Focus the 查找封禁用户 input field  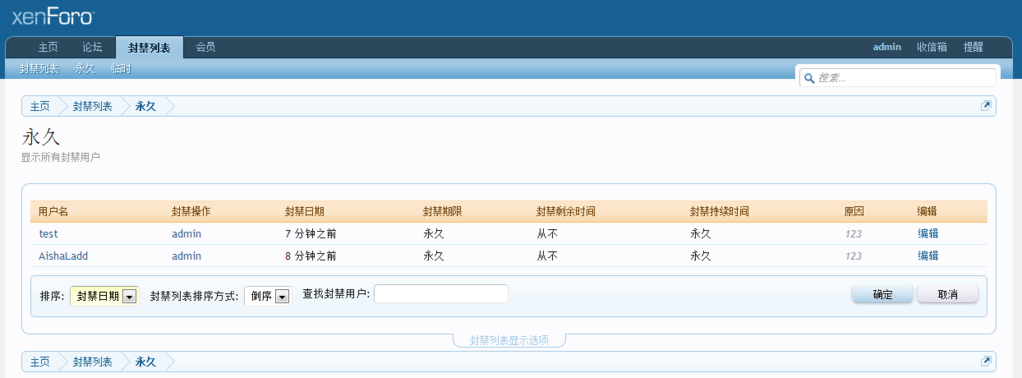441,294
